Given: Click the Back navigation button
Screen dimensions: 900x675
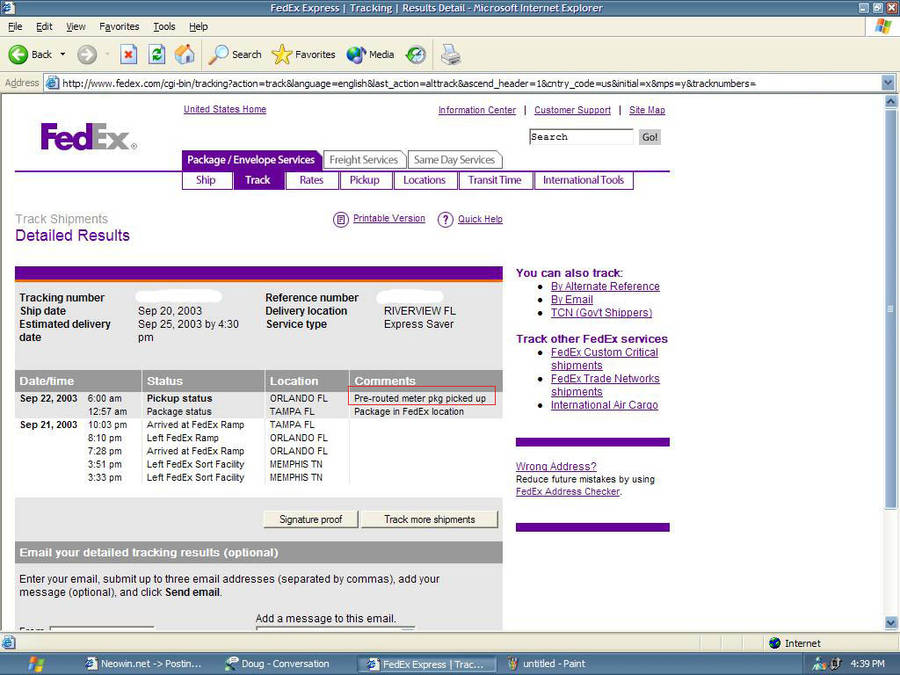Looking at the screenshot, I should tap(31, 54).
